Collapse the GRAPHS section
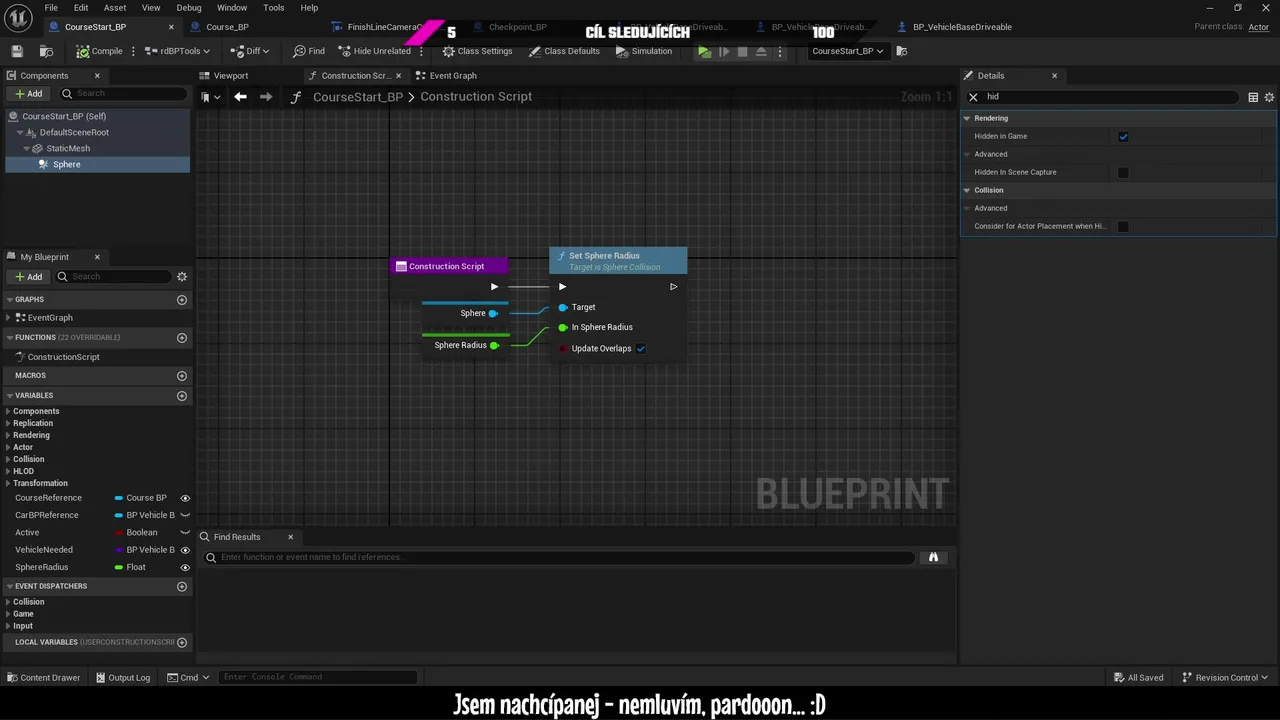The image size is (1280, 720). pos(10,300)
